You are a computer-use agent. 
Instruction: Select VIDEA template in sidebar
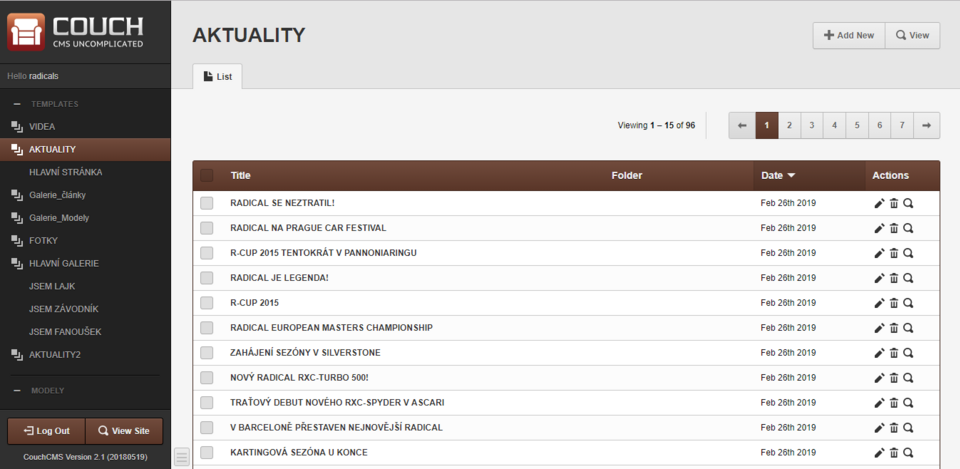click(42, 127)
